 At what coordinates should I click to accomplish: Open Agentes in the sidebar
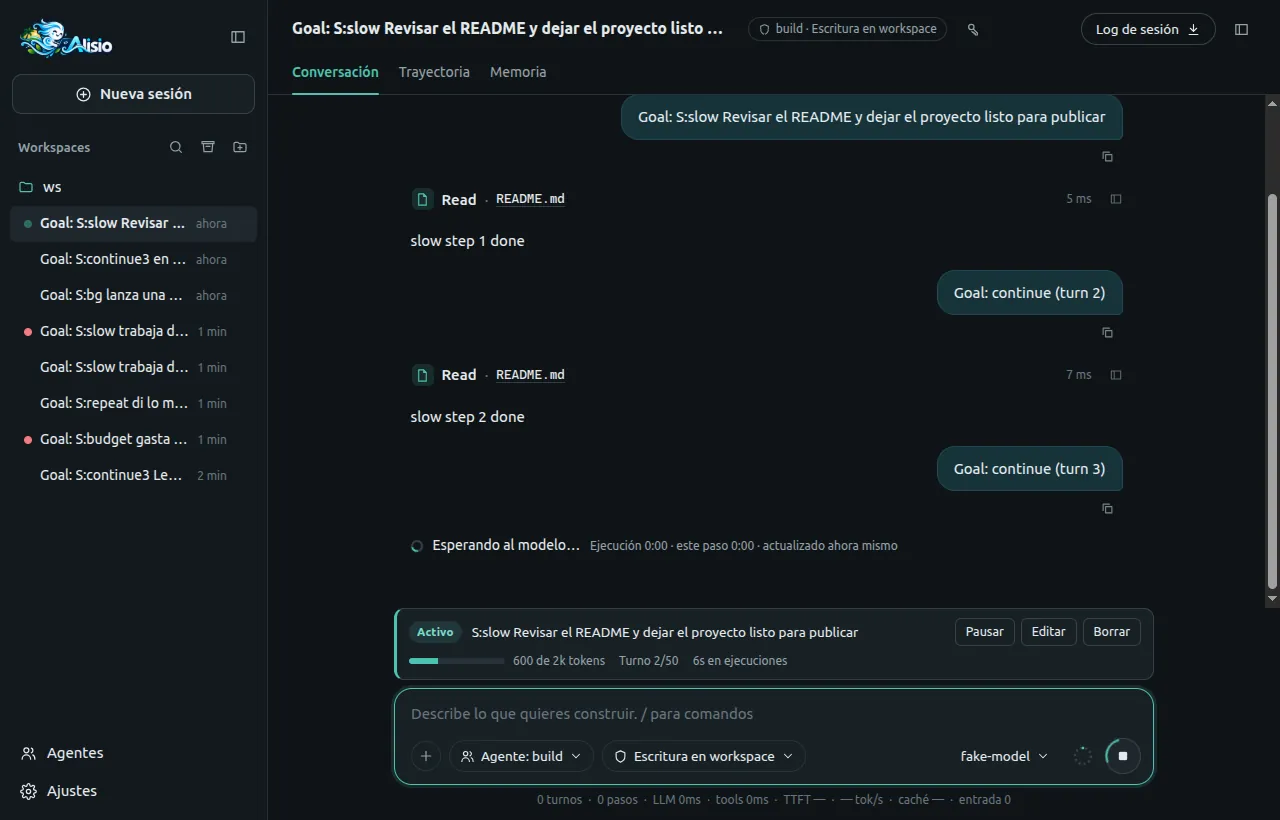133,753
